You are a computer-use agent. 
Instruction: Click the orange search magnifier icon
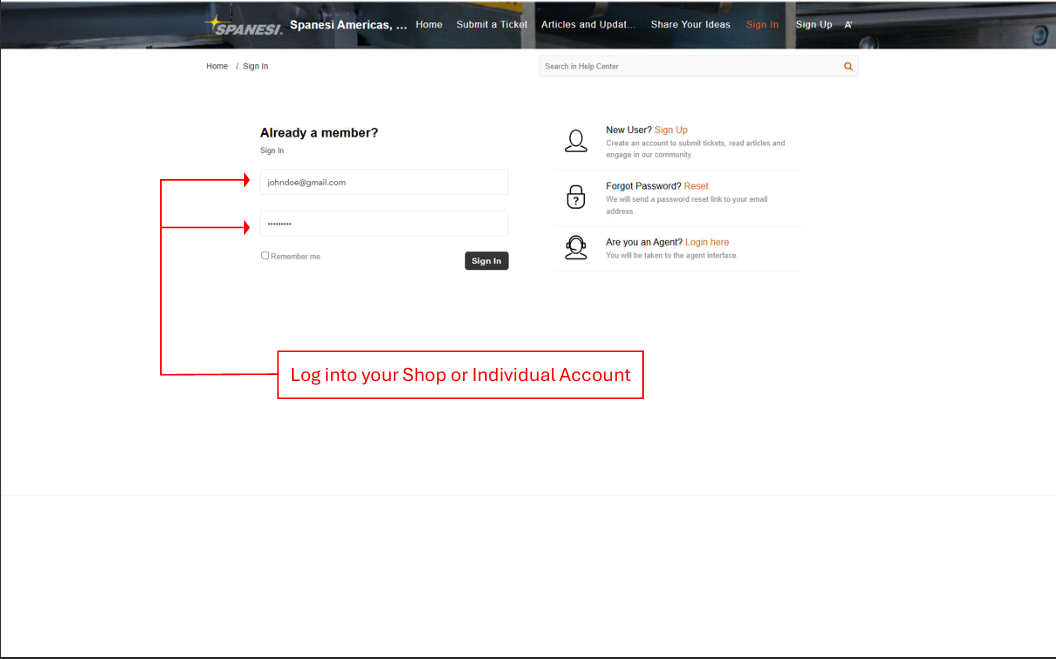[x=848, y=66]
